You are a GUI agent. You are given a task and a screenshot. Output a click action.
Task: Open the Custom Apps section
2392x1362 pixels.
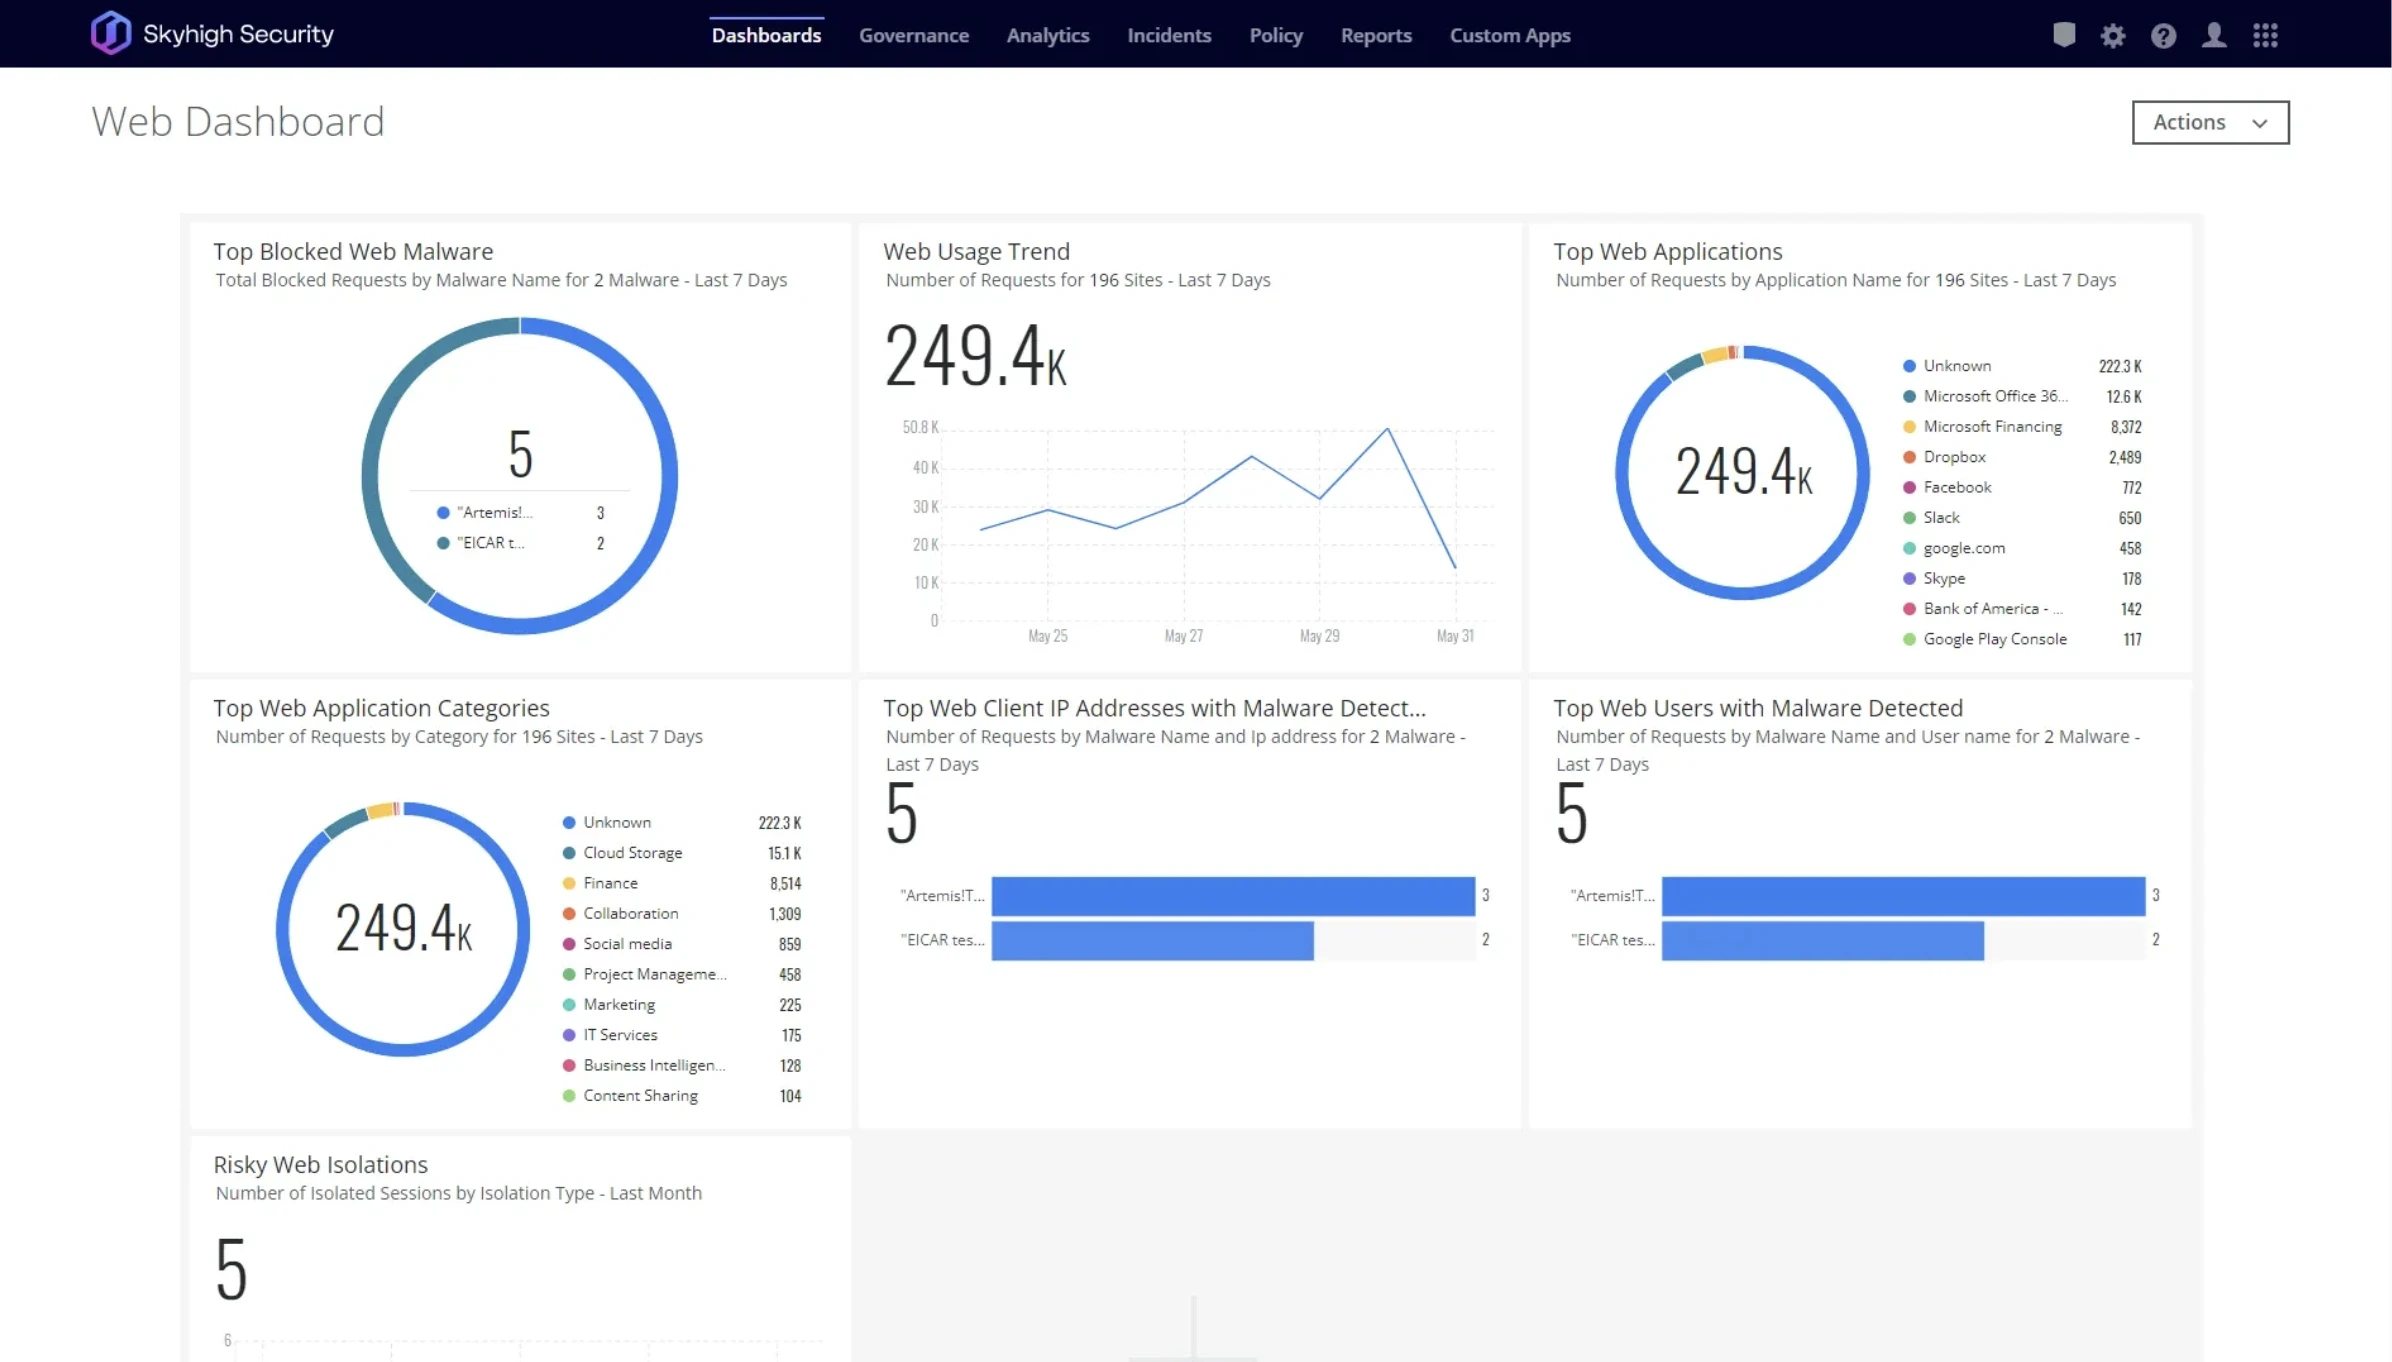[x=1509, y=35]
